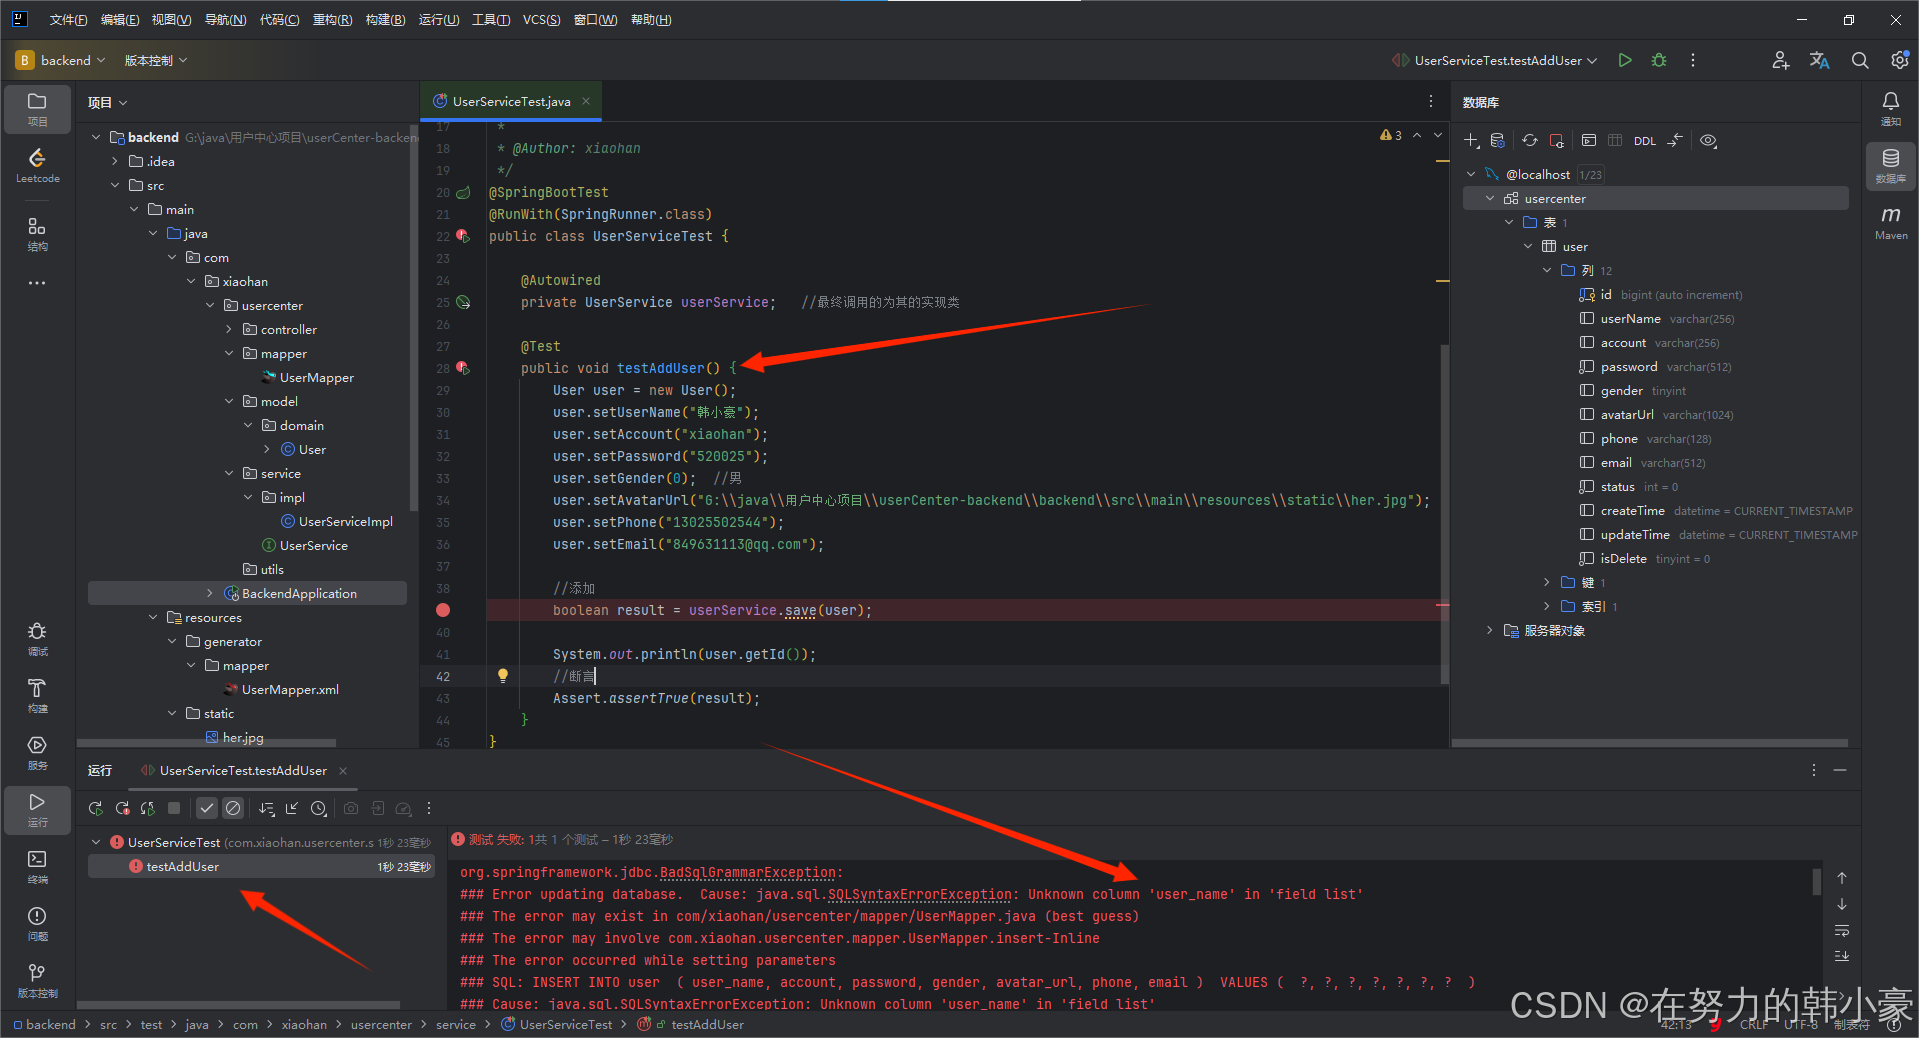The height and width of the screenshot is (1038, 1919).
Task: Expand the 键 1 node in database tree
Action: [x=1547, y=582]
